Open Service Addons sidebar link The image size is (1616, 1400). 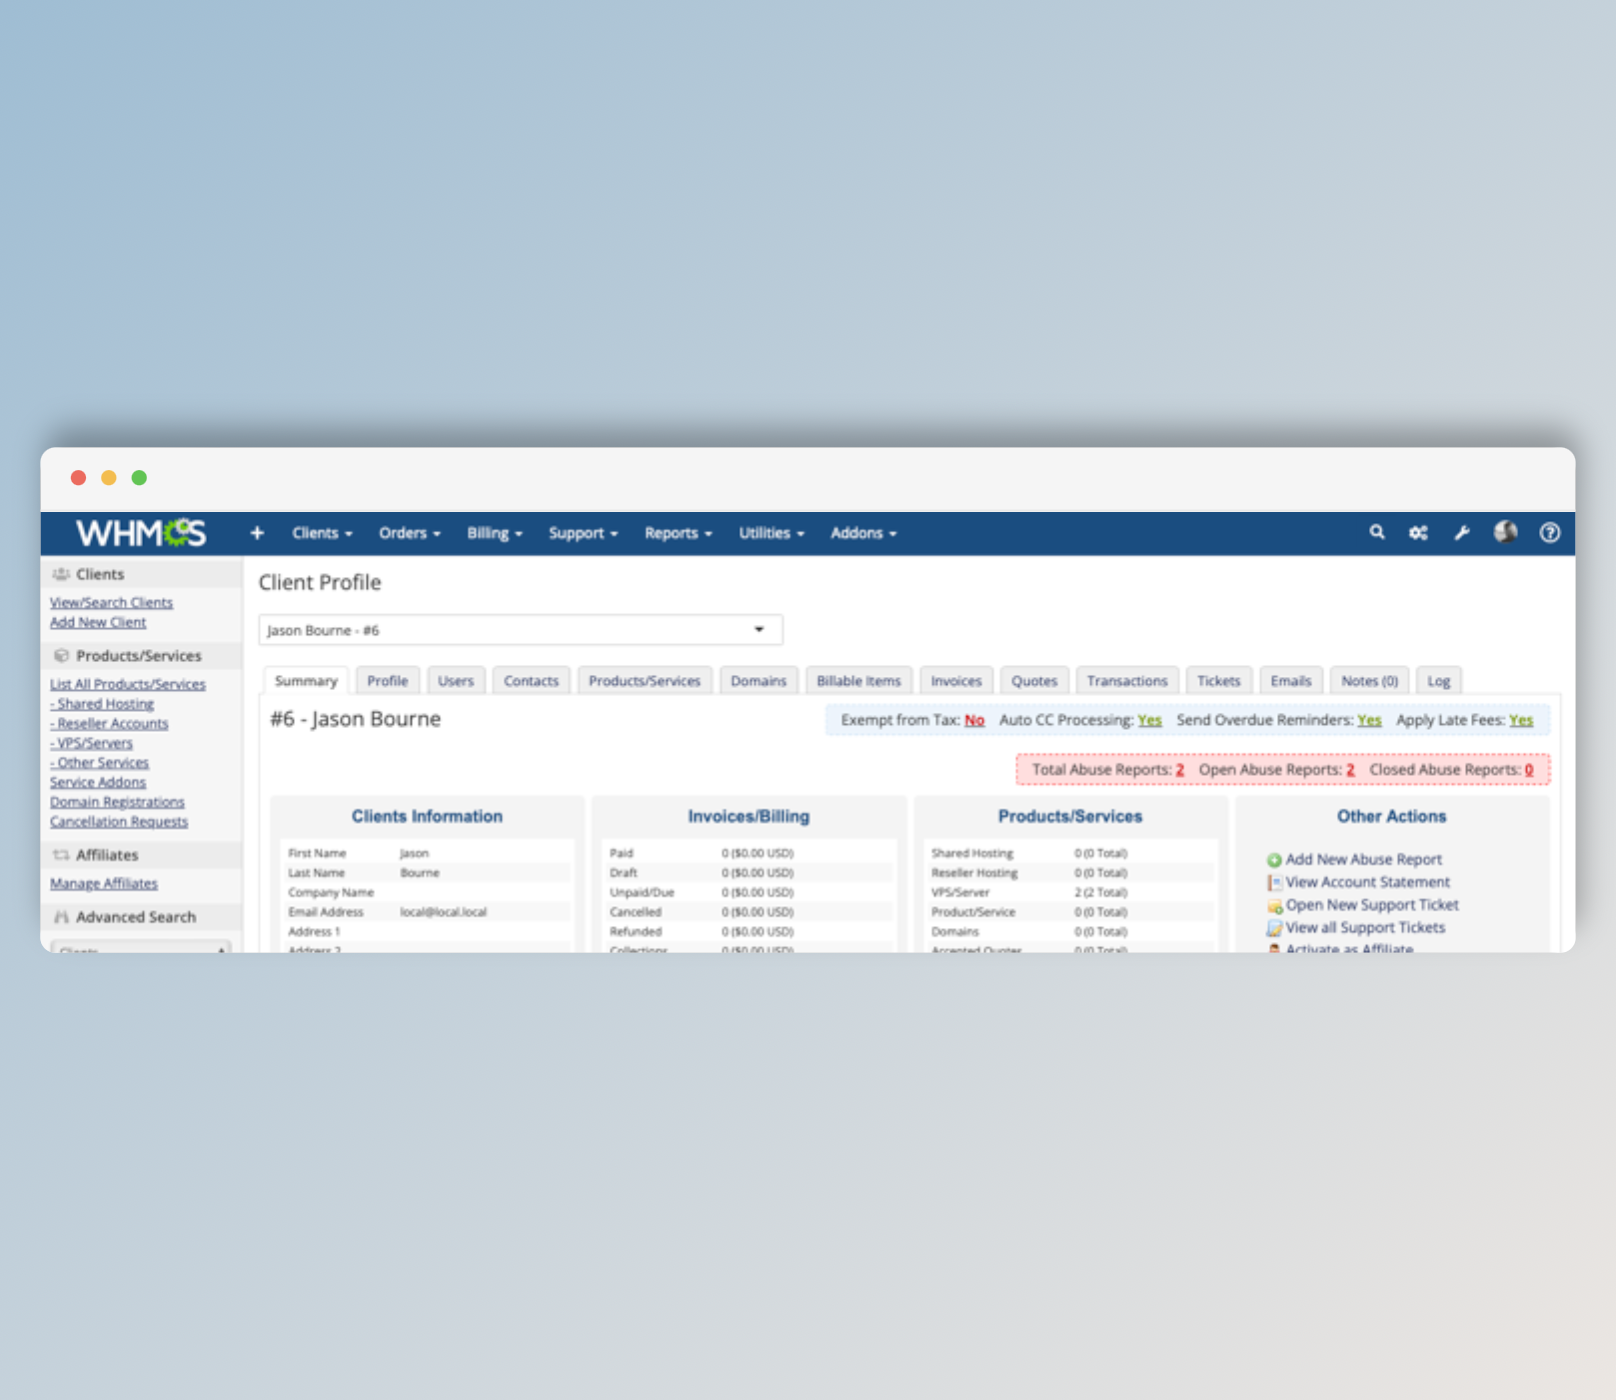click(x=98, y=783)
